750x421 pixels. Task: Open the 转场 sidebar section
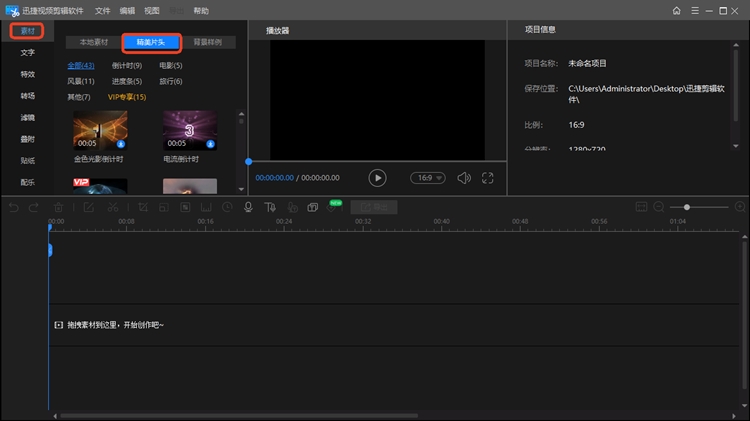[x=27, y=96]
